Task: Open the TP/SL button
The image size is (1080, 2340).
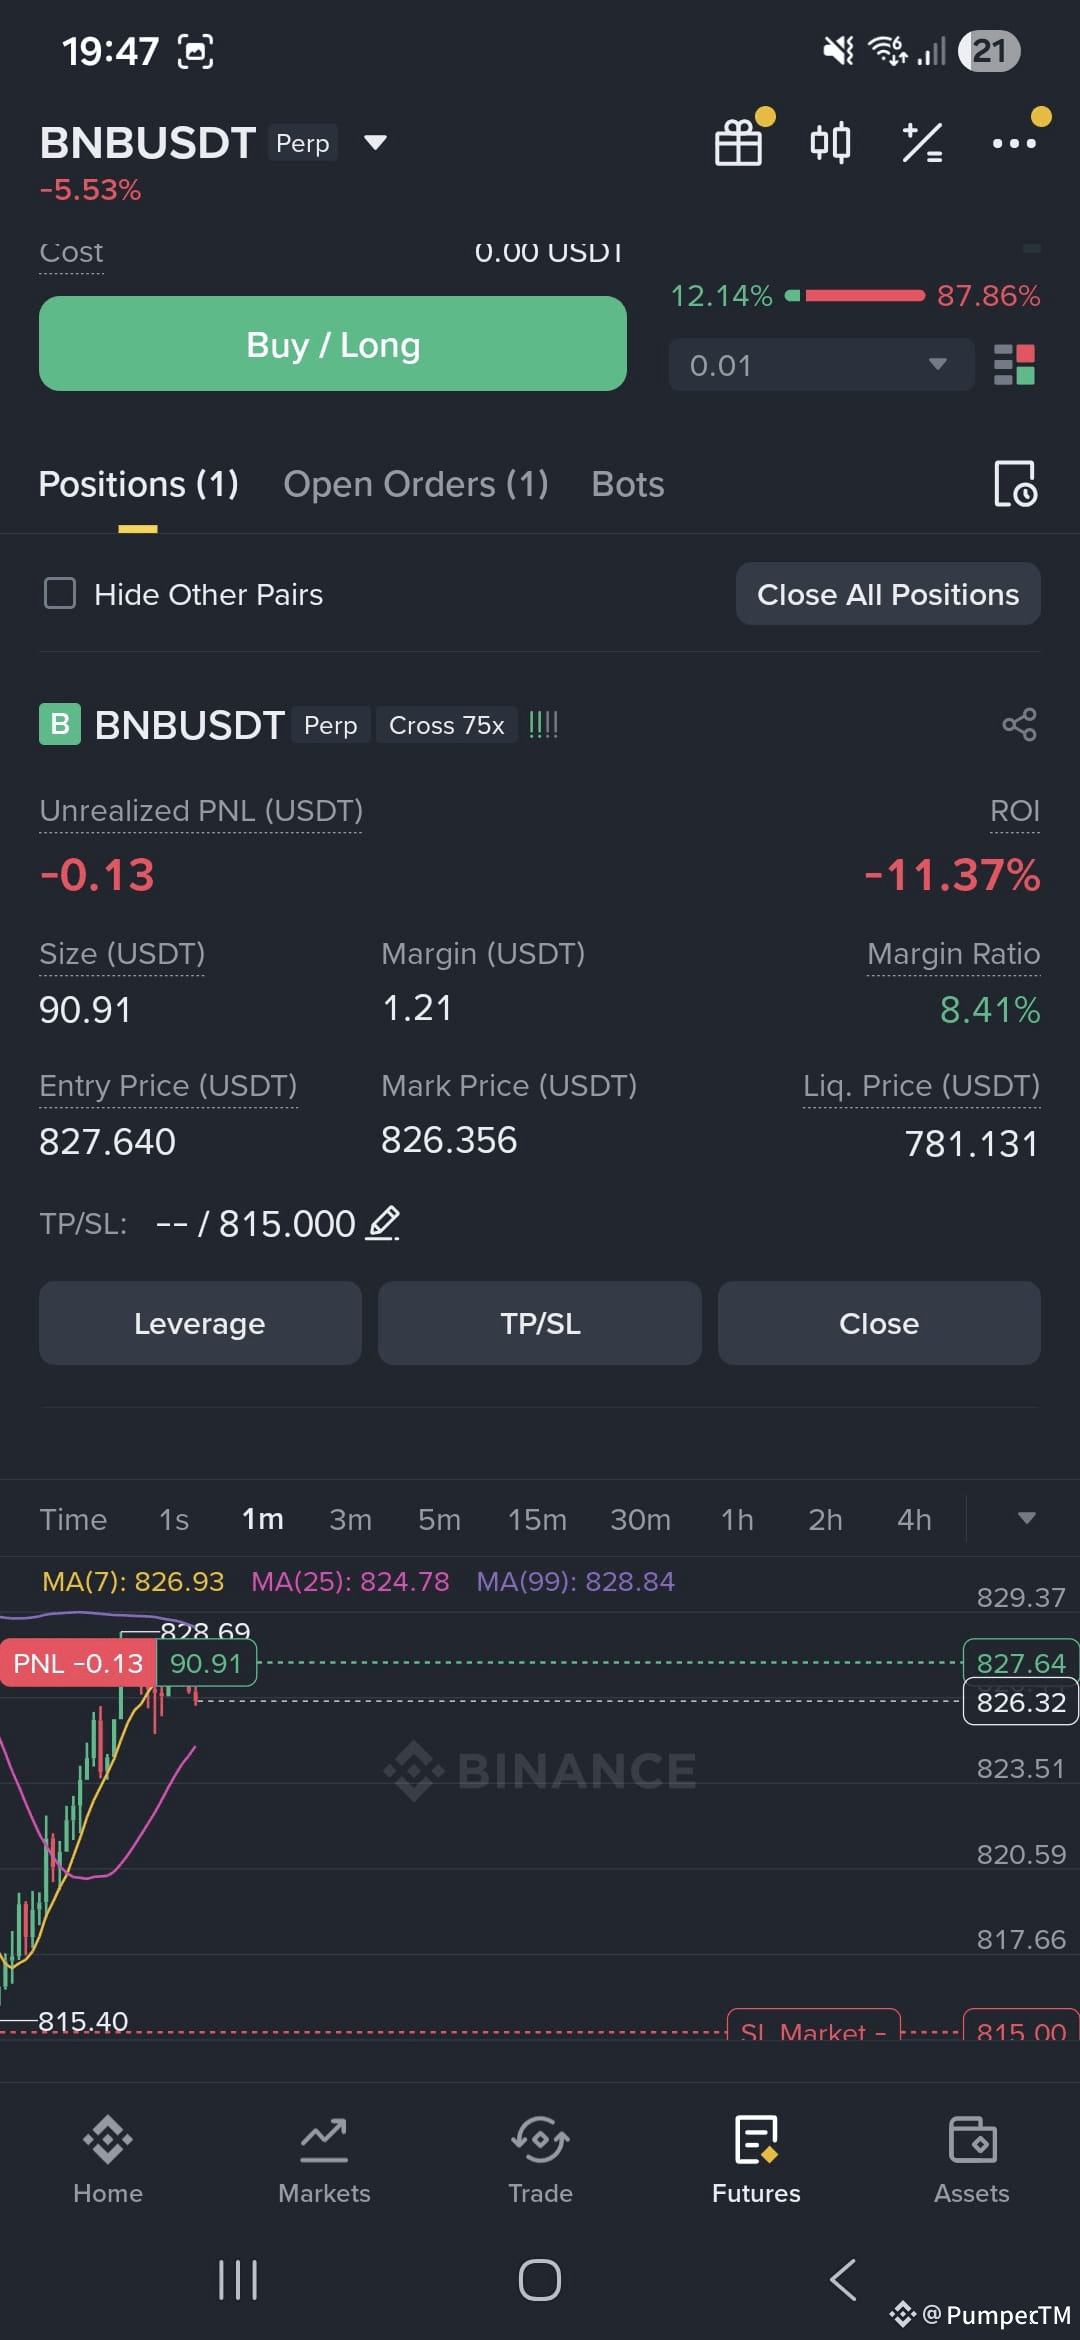Action: [x=540, y=1323]
